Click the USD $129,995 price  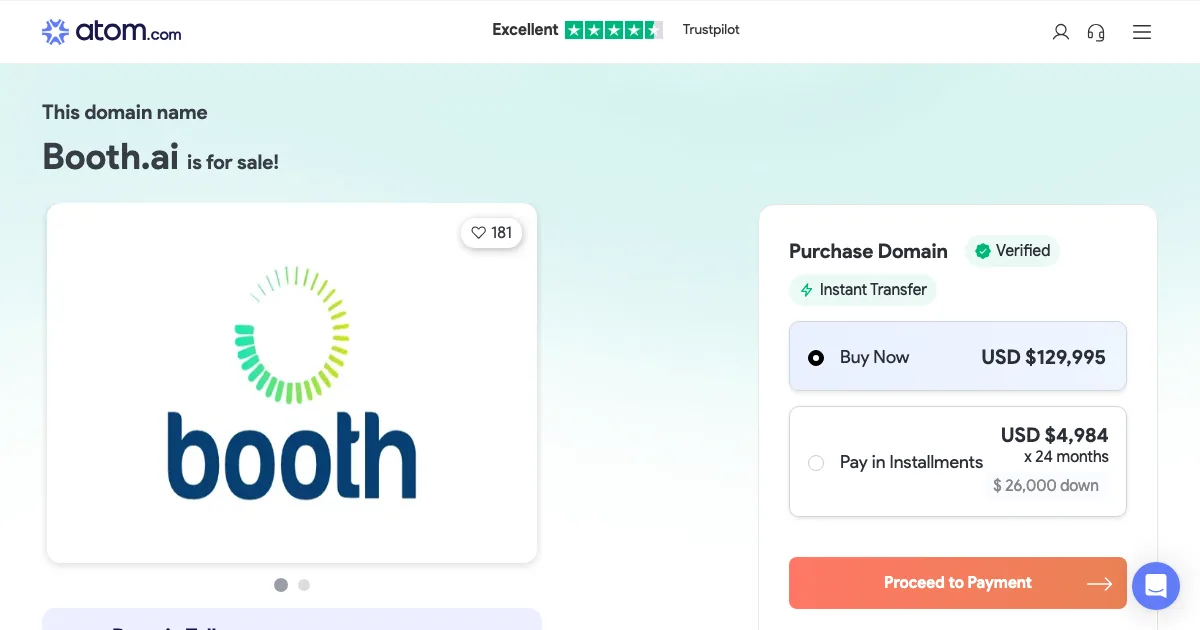point(1043,357)
